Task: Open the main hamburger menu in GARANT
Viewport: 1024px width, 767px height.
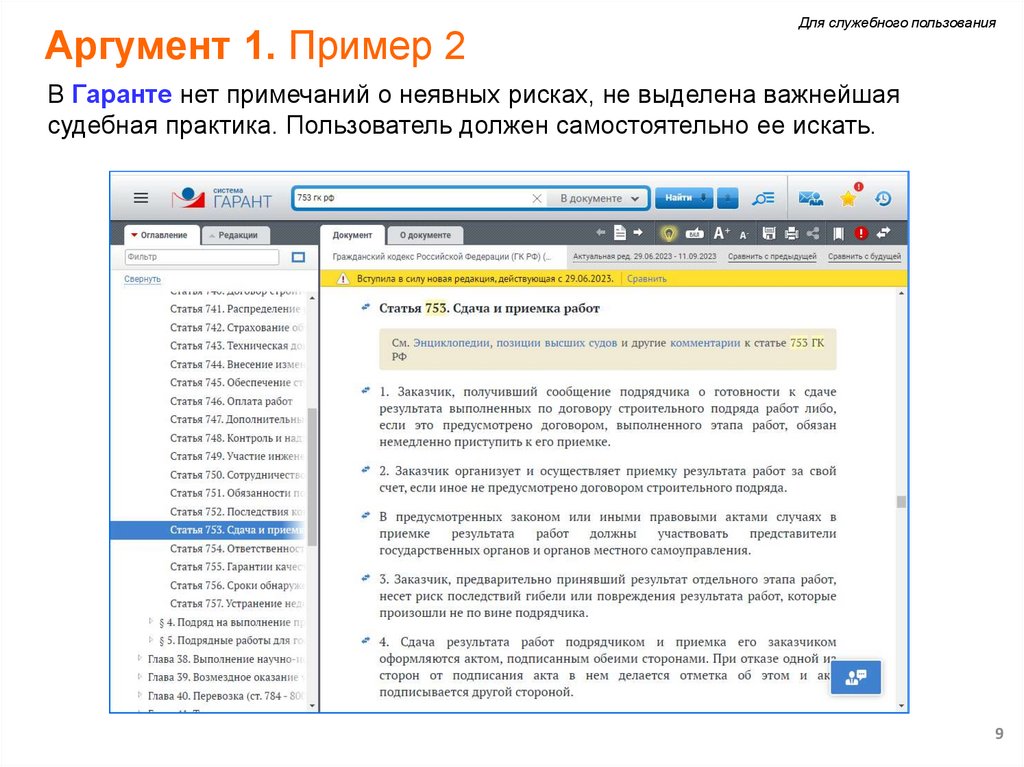Action: [x=140, y=197]
